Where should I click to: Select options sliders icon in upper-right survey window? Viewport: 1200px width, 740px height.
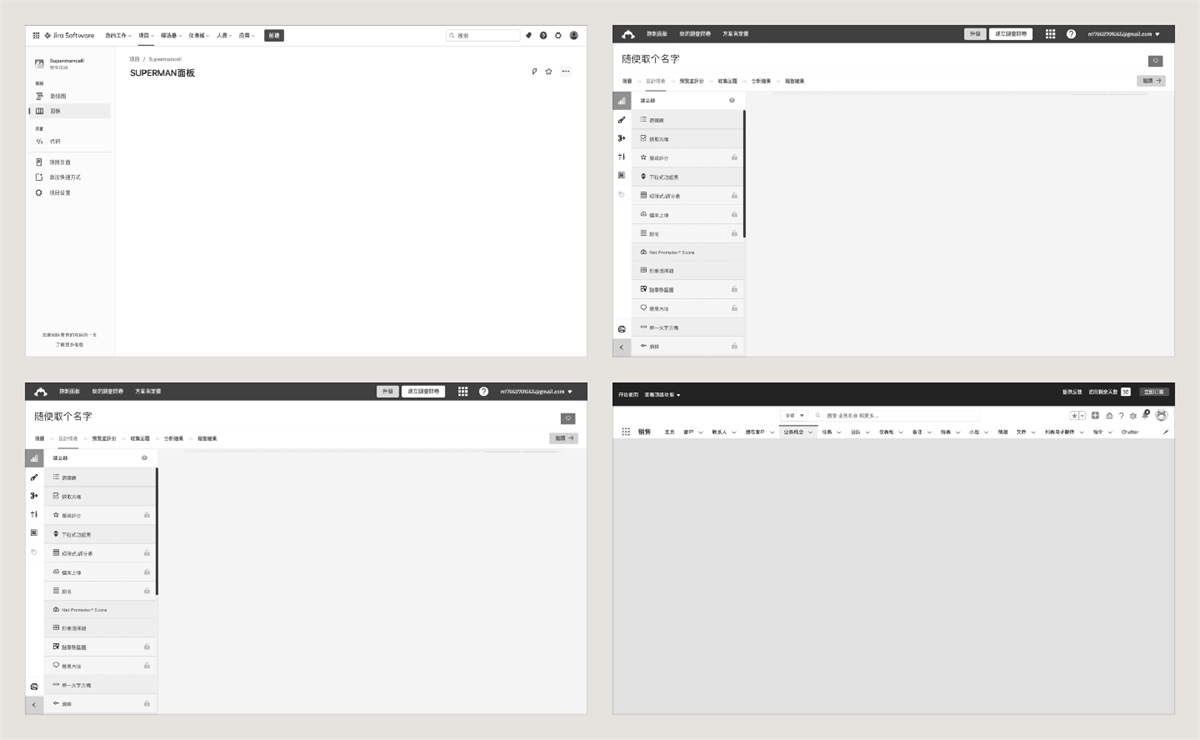(622, 156)
